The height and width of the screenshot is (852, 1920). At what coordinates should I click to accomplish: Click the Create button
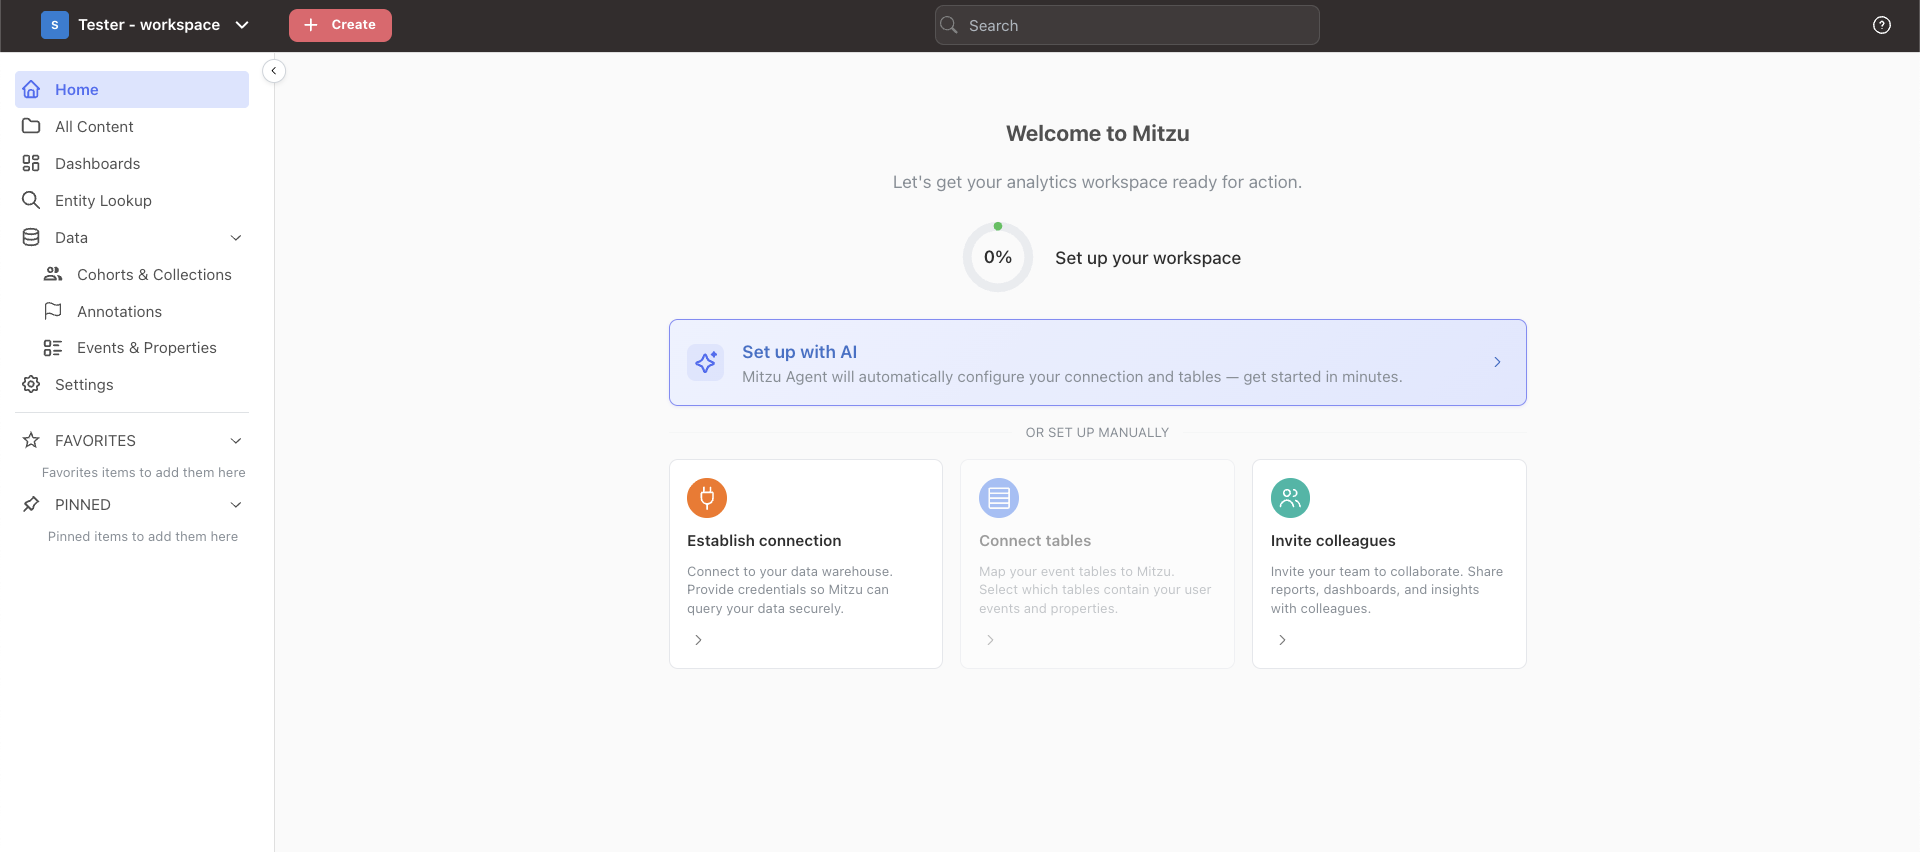tap(340, 25)
